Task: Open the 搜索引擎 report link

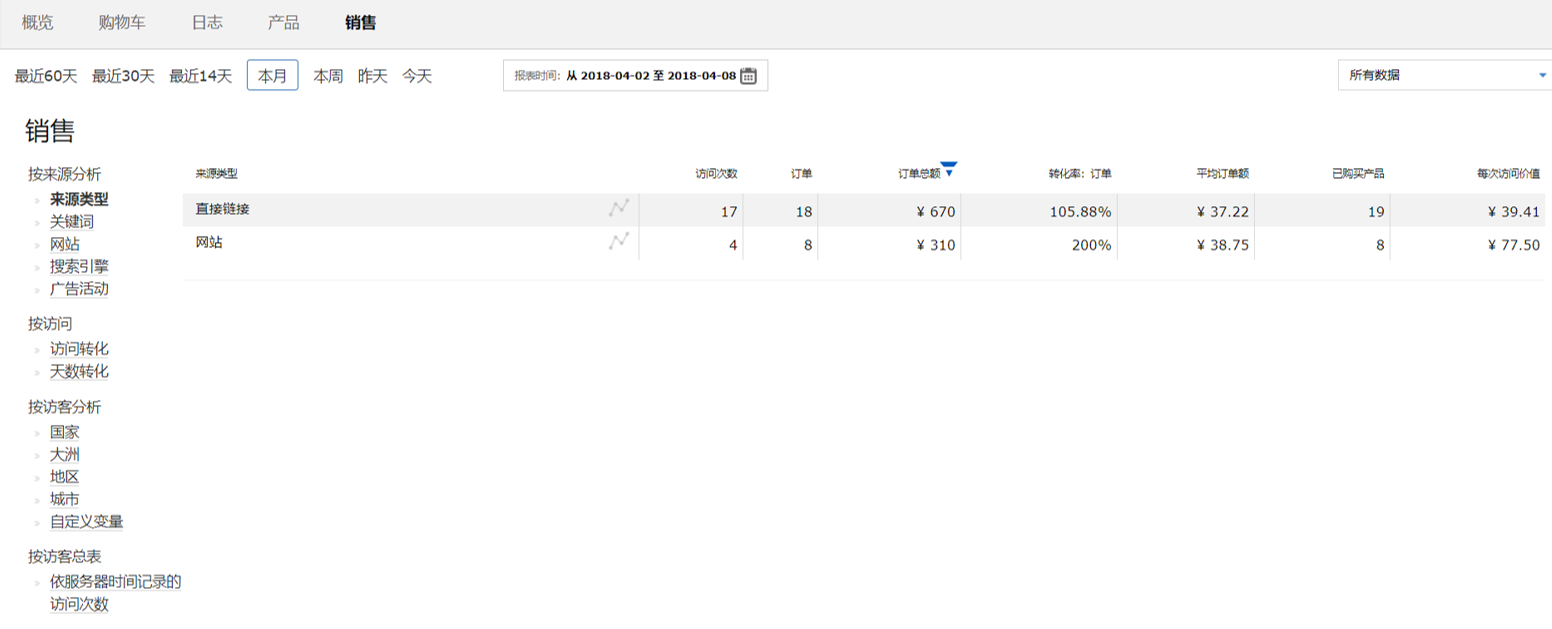Action: [x=79, y=267]
